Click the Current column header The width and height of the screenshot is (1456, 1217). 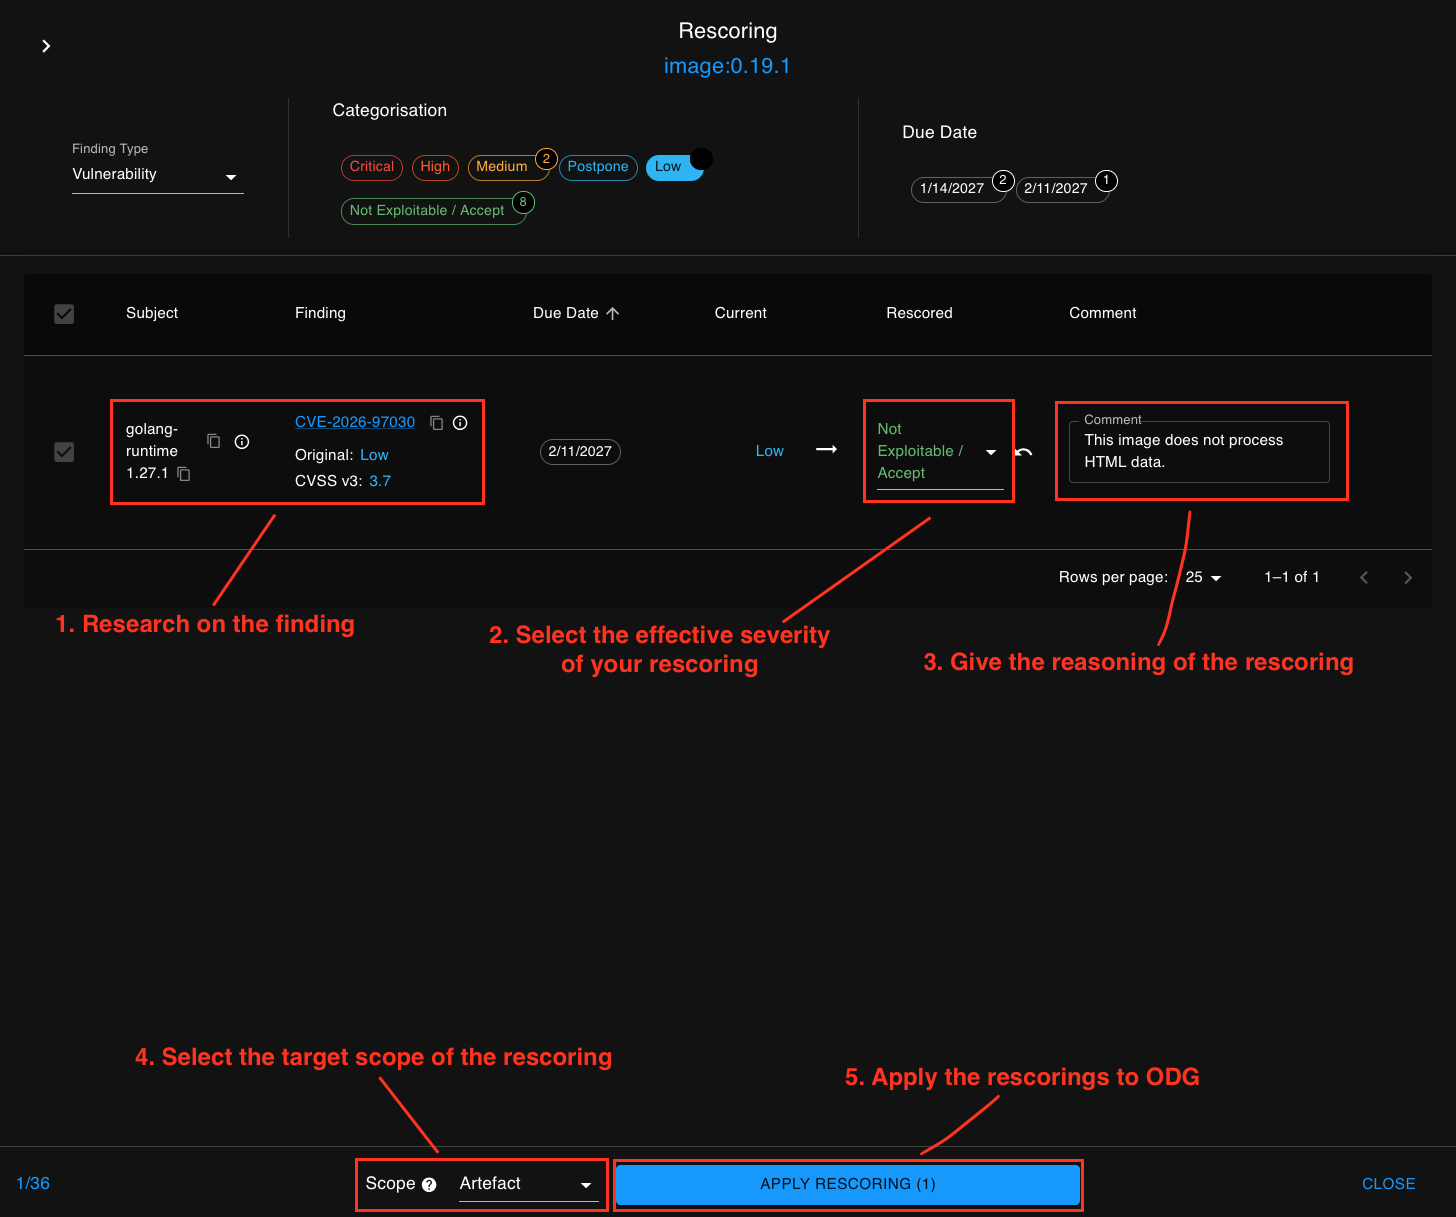click(x=741, y=313)
